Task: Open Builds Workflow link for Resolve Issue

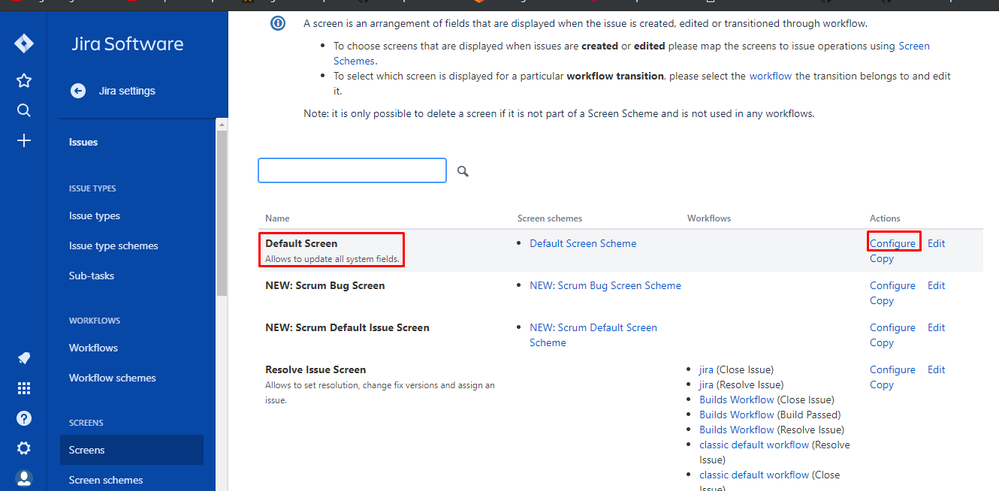Action: pos(737,430)
